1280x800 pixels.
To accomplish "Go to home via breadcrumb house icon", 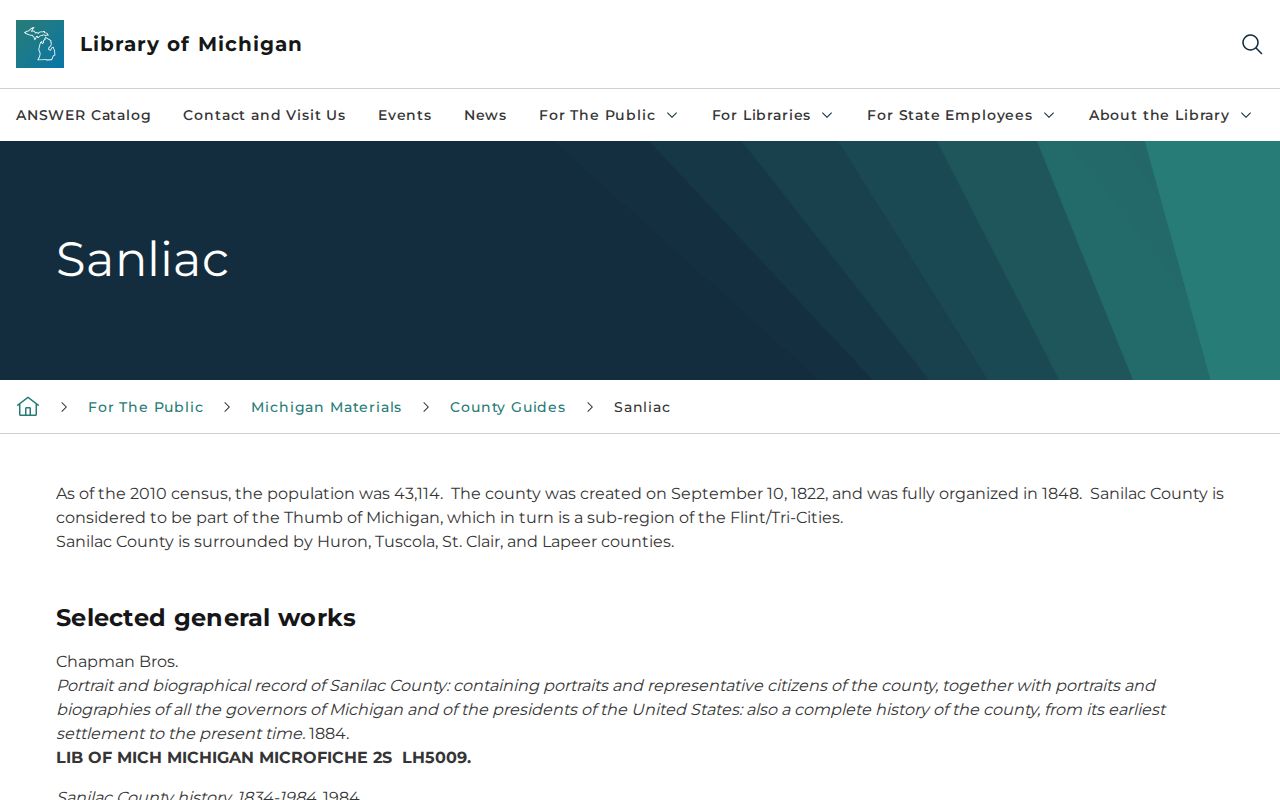I will (28, 406).
